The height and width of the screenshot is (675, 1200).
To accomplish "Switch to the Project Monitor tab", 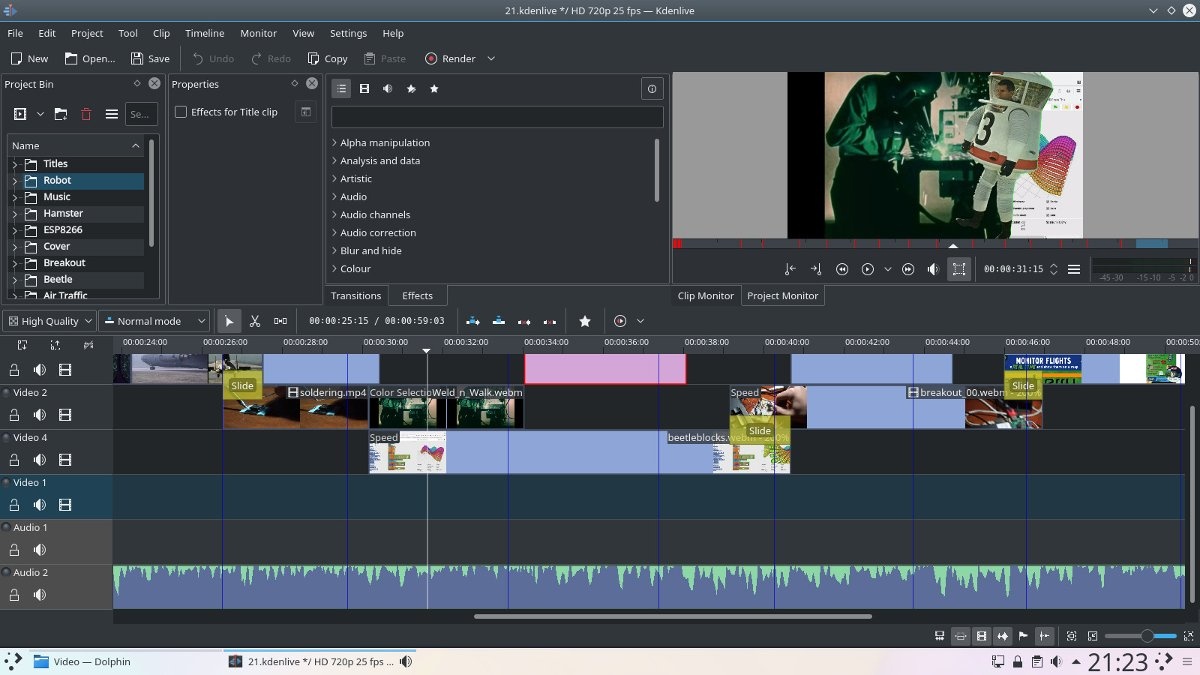I will pyautogui.click(x=782, y=296).
